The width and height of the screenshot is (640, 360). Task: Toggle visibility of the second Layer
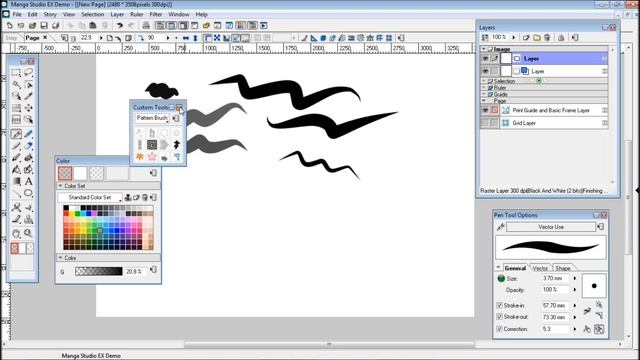pos(485,71)
